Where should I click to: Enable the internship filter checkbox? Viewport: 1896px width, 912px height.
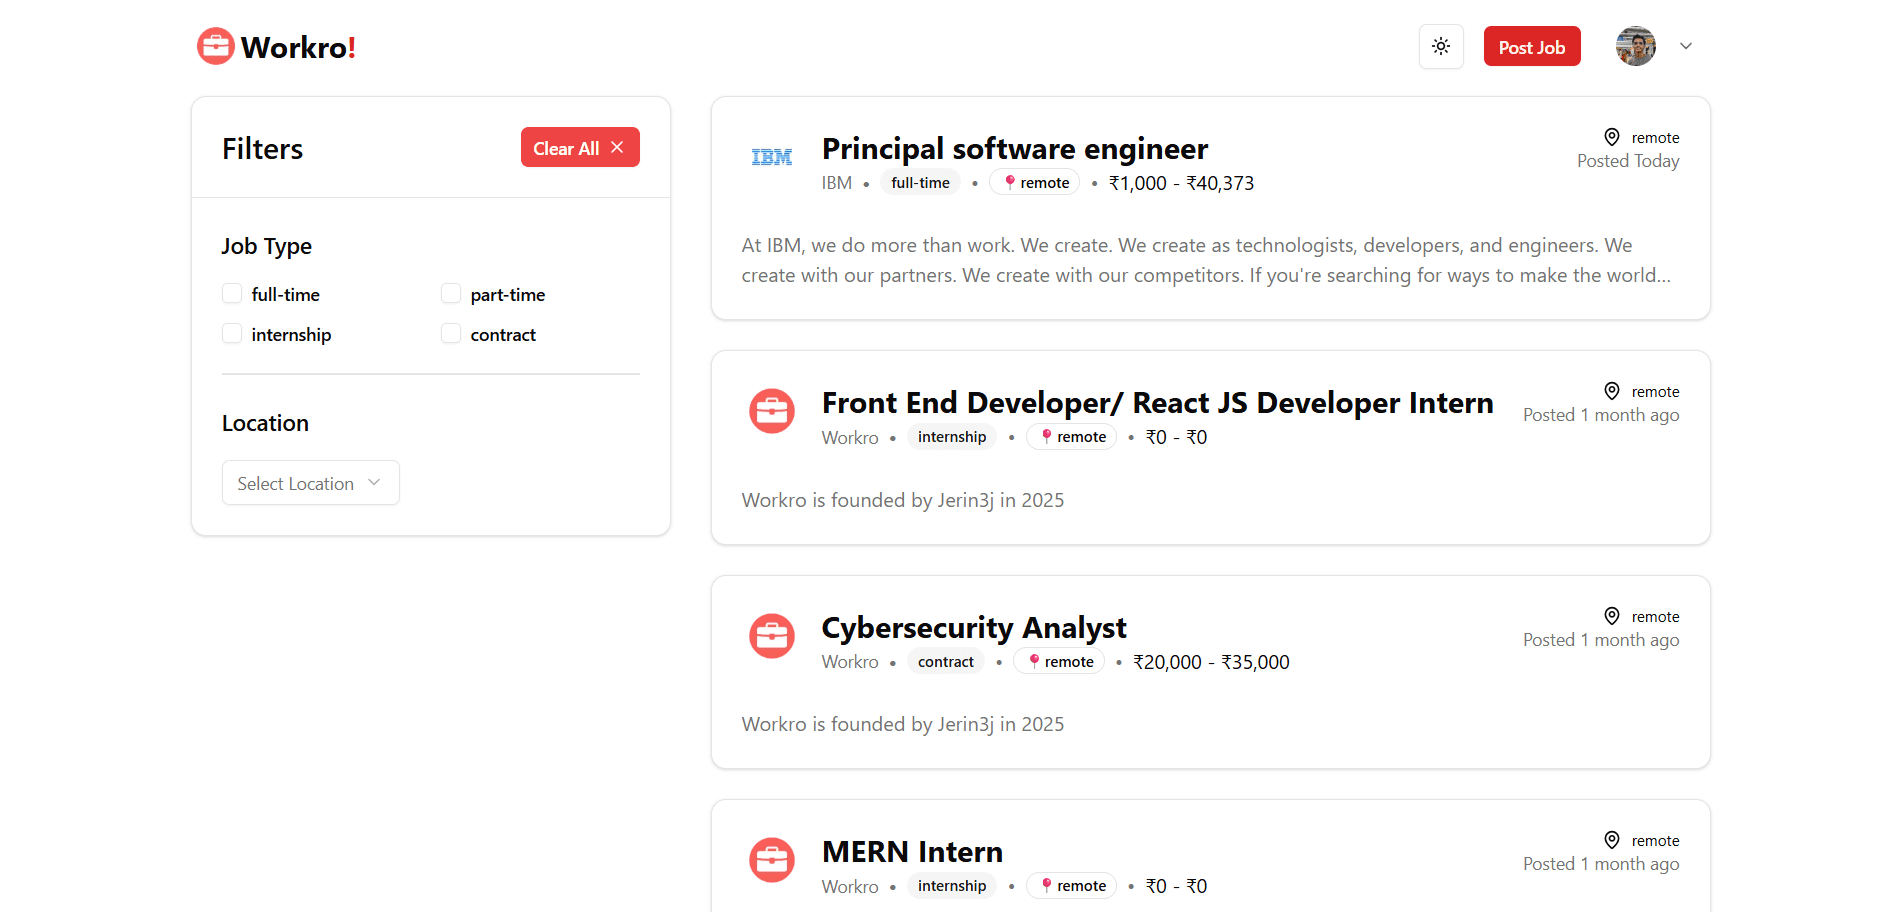(x=232, y=334)
